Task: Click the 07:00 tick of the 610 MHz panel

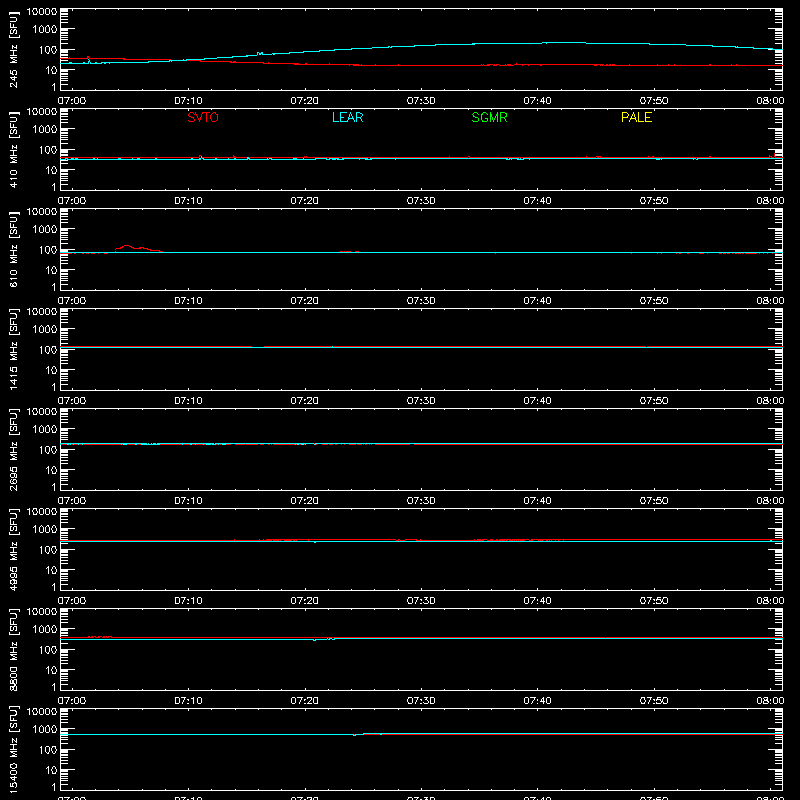Action: [72, 301]
